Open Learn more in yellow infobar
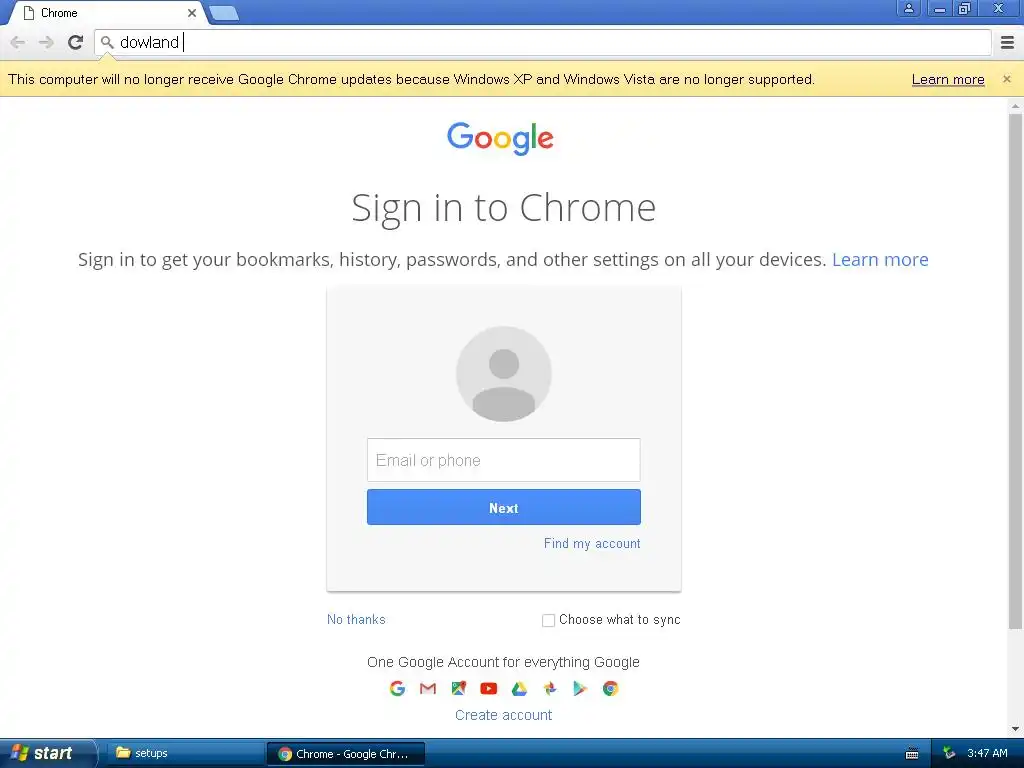Screen dimensions: 1024x768 click(948, 80)
